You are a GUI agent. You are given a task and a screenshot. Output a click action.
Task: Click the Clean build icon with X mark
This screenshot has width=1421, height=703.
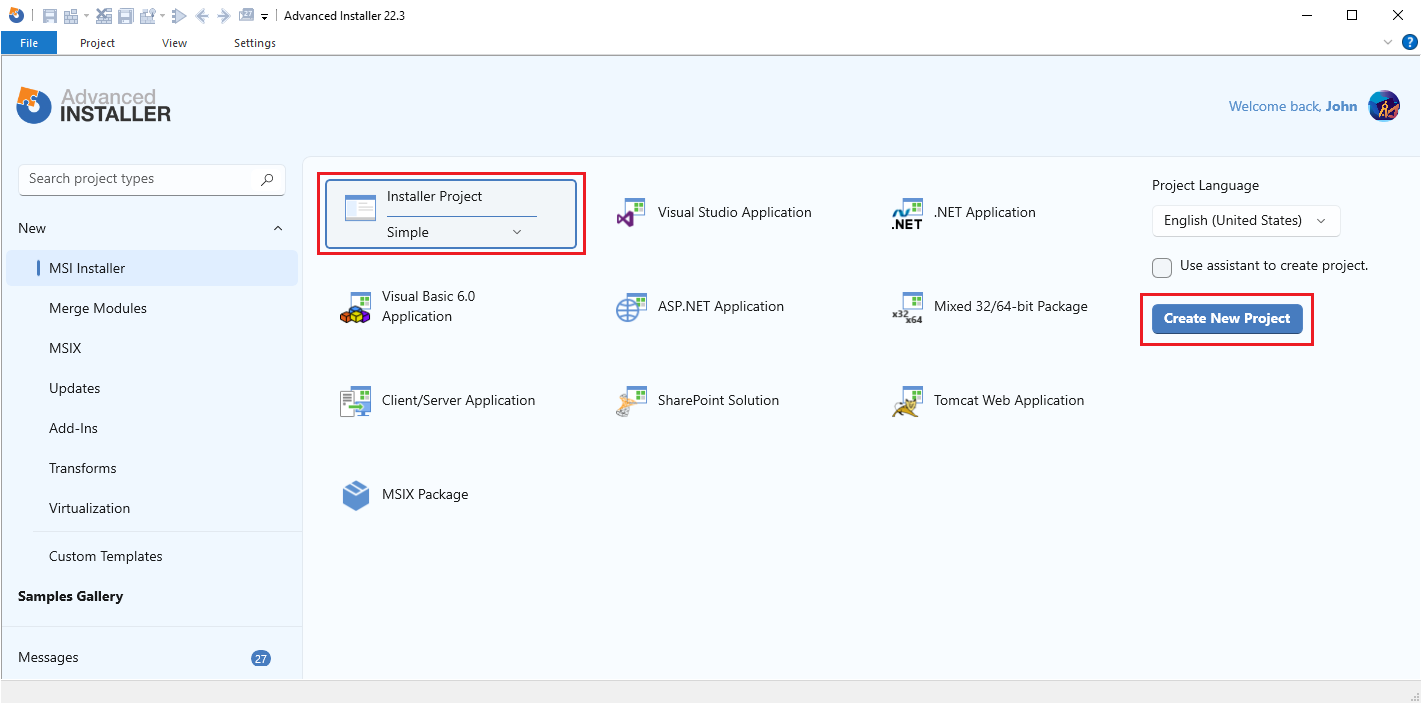point(104,16)
